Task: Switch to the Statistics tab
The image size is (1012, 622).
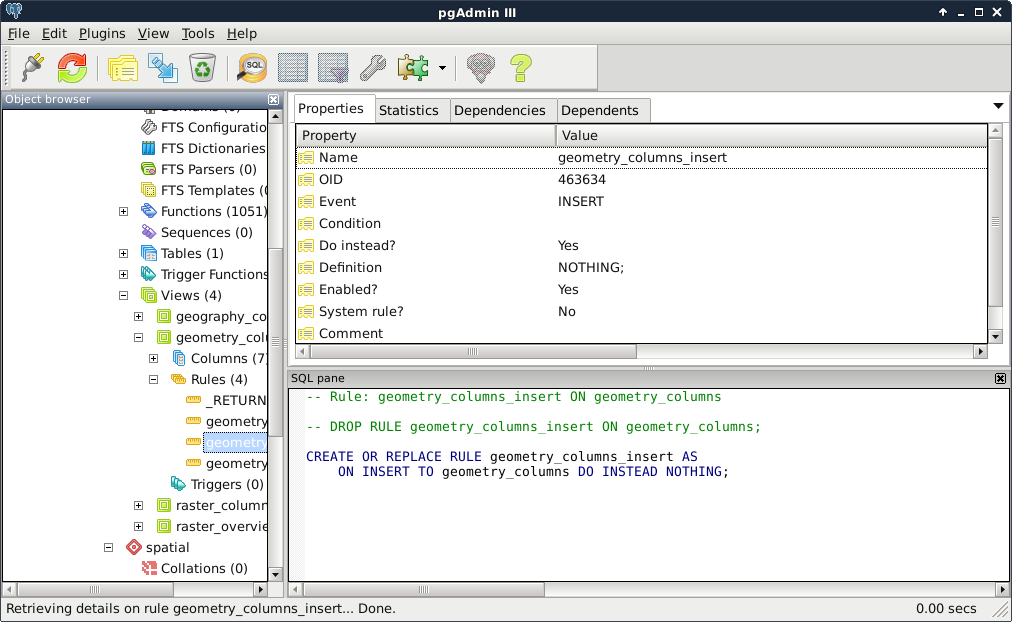Action: 408,110
